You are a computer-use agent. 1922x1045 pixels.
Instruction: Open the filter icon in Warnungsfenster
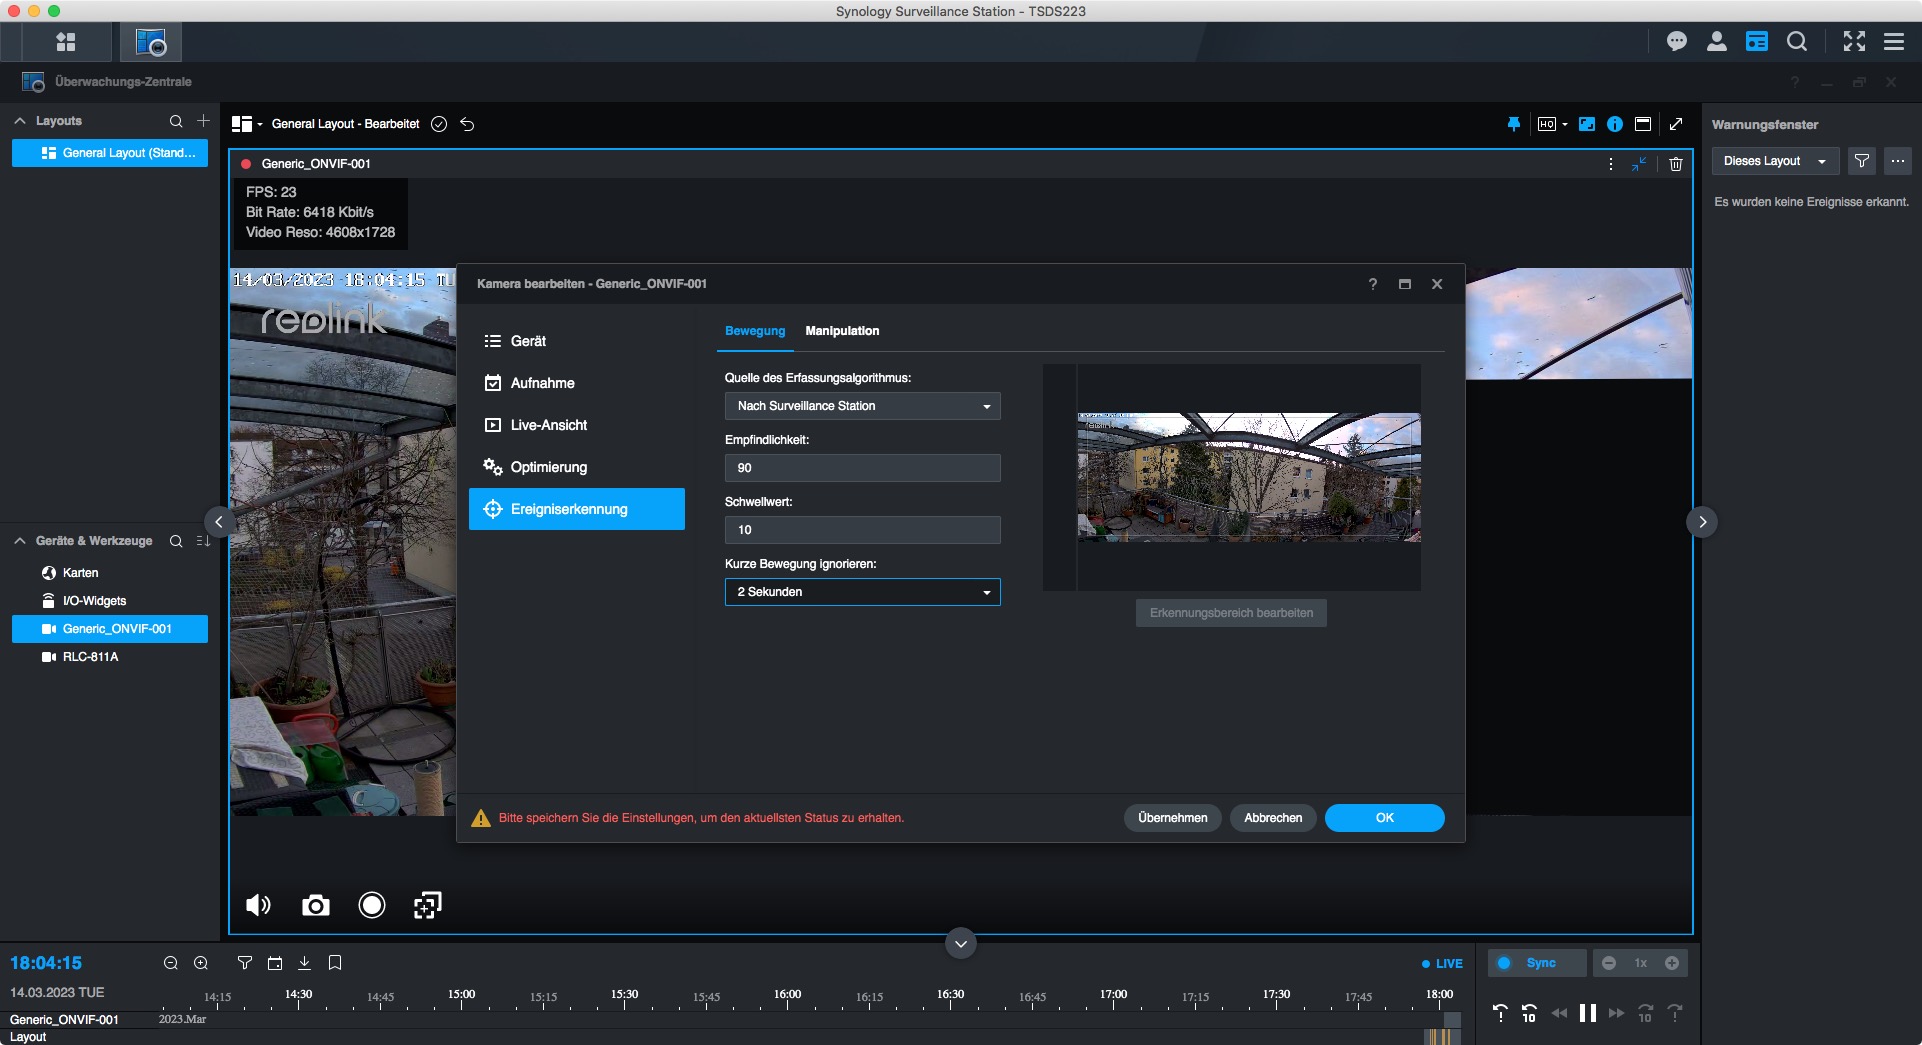pos(1861,161)
